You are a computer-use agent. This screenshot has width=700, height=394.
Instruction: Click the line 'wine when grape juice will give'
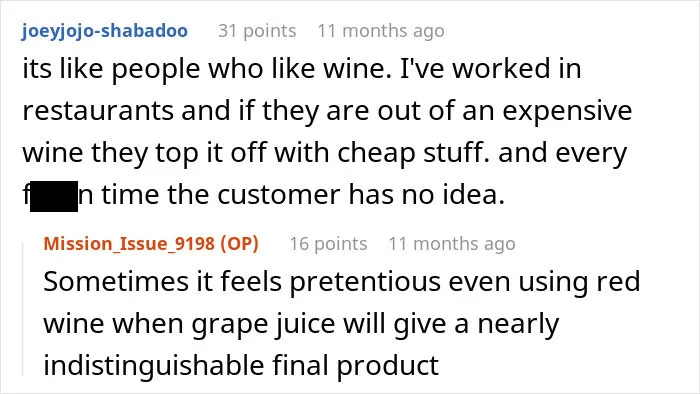point(301,324)
